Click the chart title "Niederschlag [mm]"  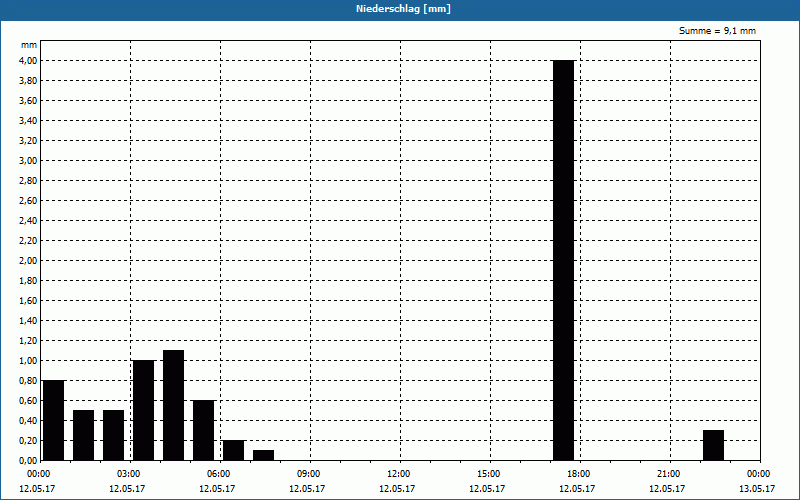click(x=403, y=9)
